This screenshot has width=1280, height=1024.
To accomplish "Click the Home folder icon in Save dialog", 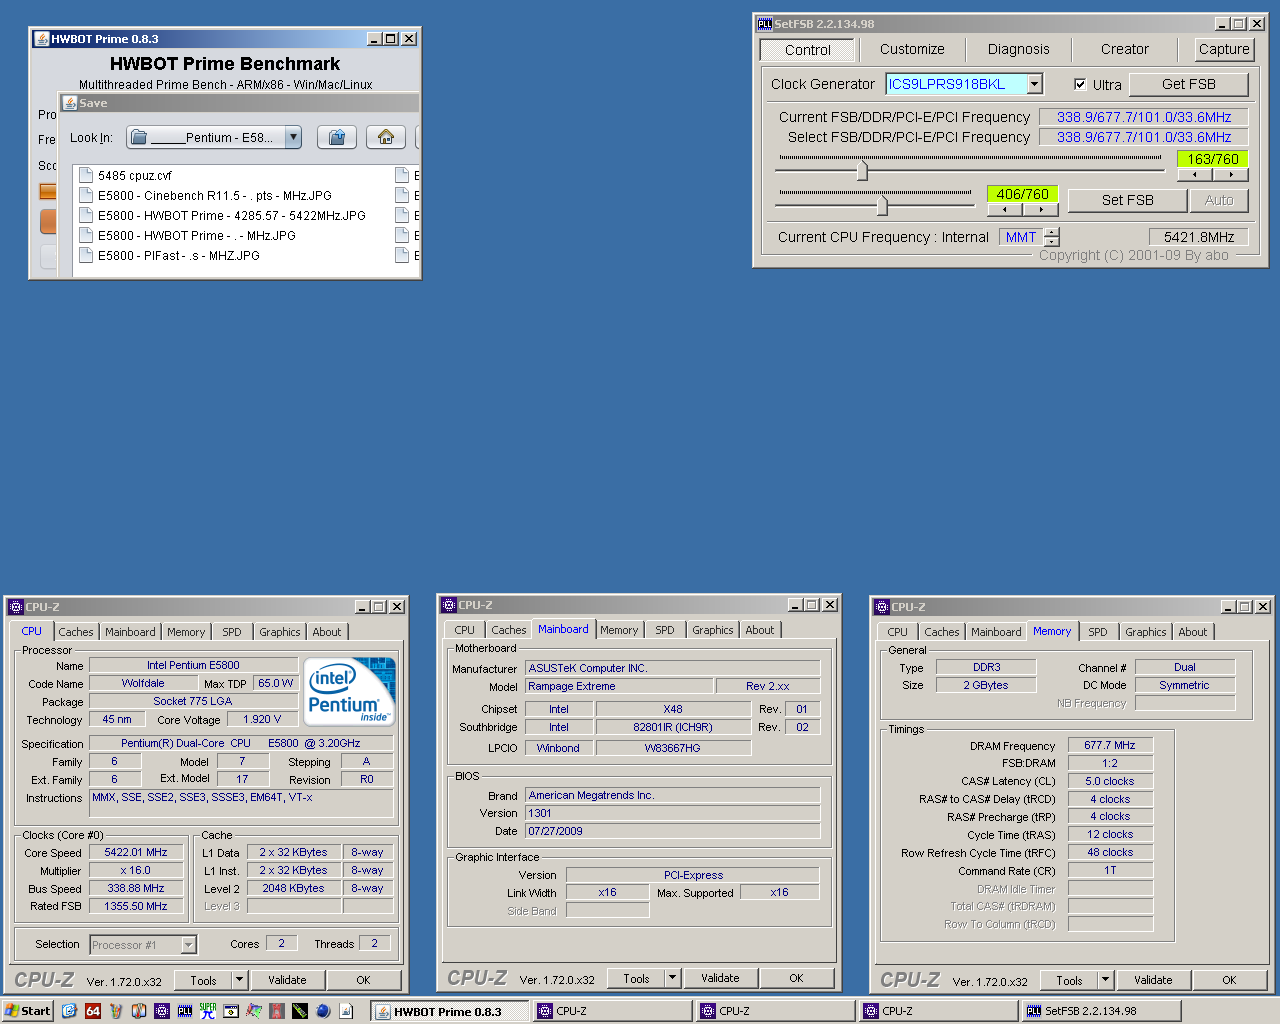I will [x=386, y=137].
